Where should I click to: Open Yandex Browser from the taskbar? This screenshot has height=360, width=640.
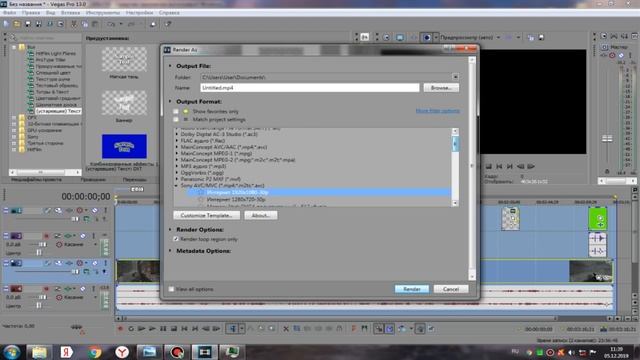[x=122, y=352]
